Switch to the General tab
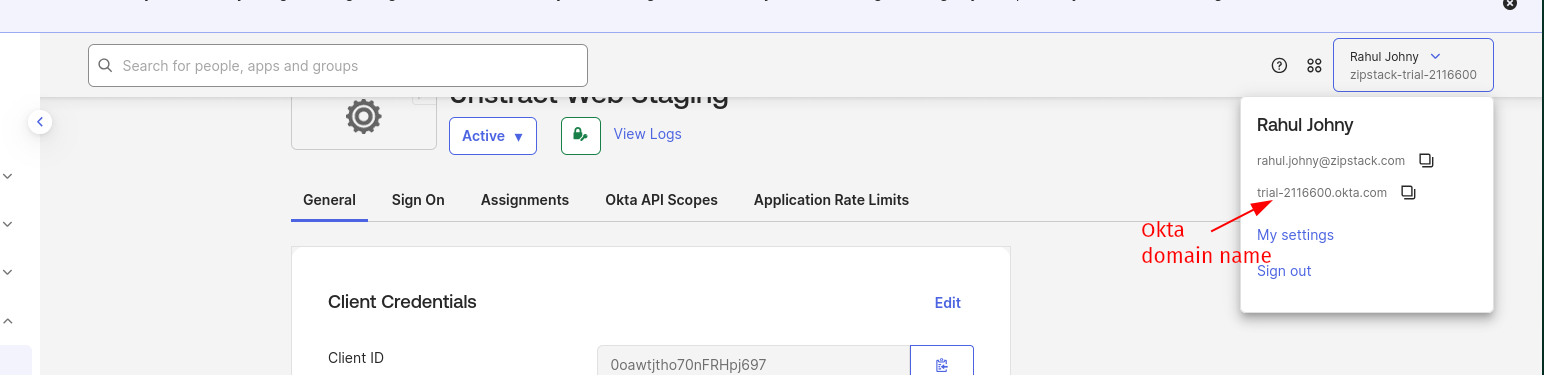 click(x=329, y=200)
